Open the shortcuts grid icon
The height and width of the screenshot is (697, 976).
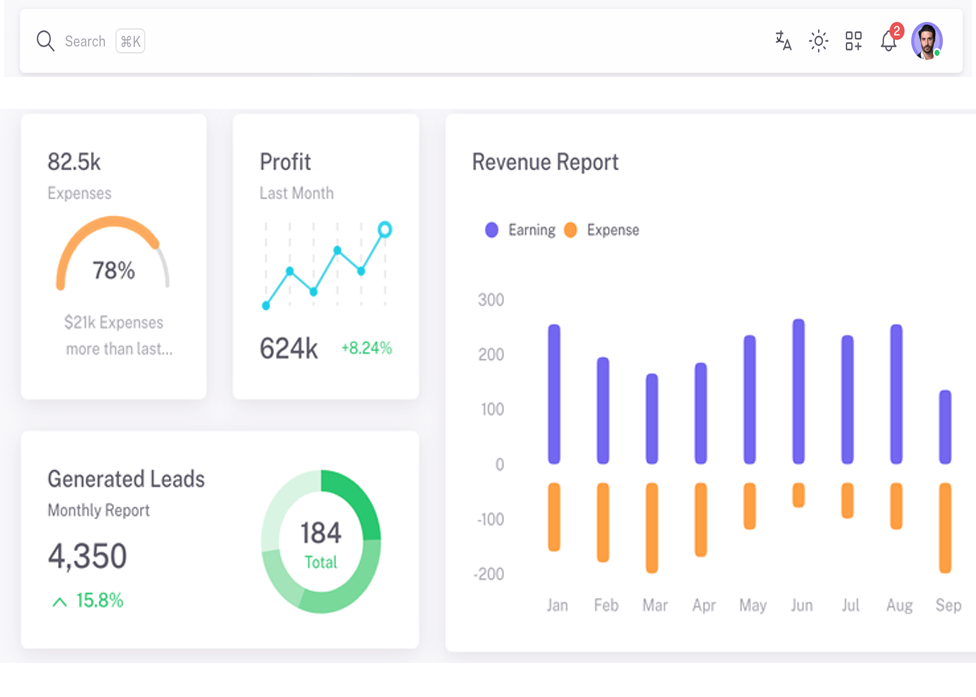pyautogui.click(x=853, y=41)
